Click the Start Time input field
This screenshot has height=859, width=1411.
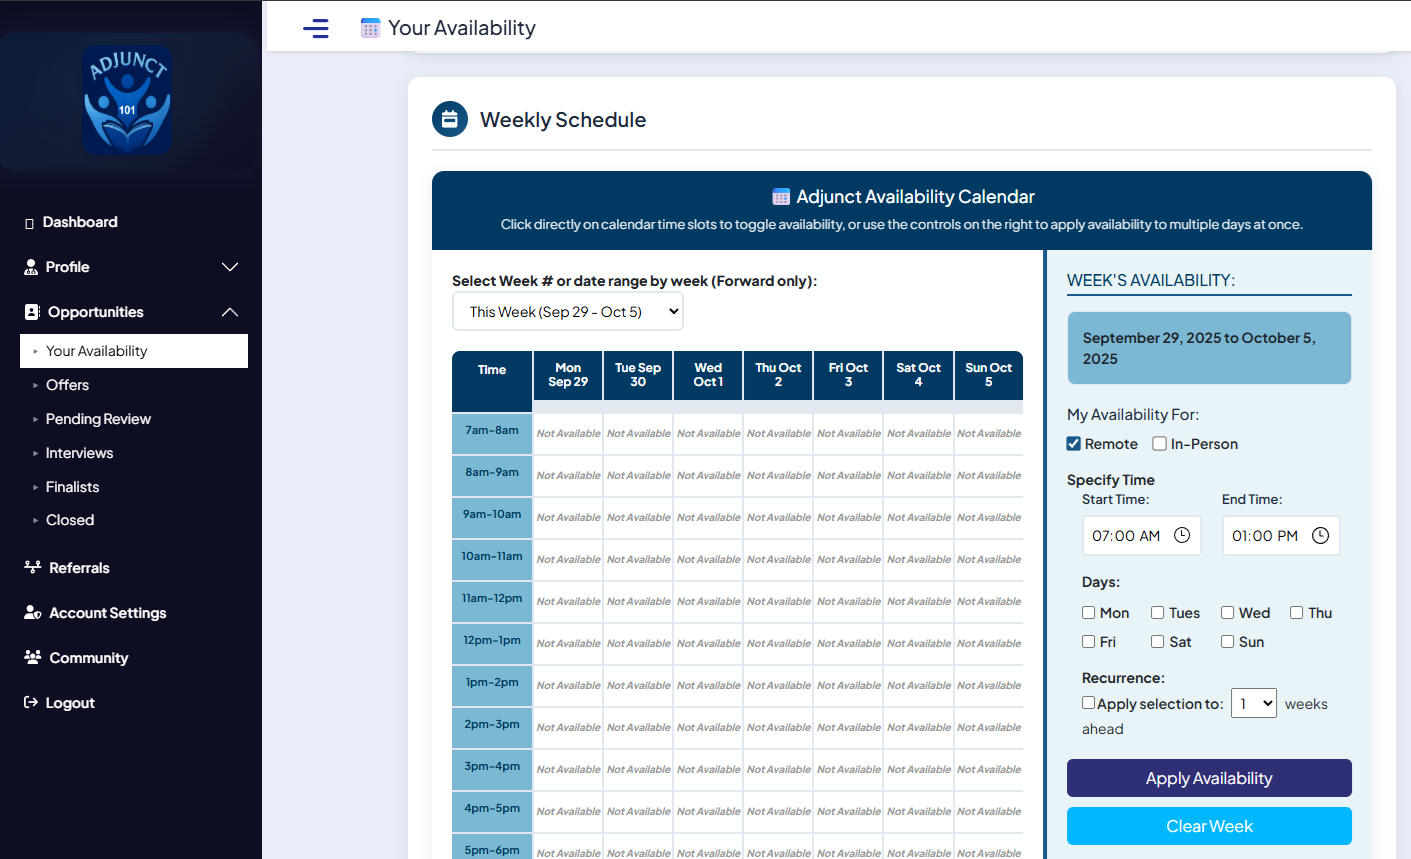click(1127, 536)
